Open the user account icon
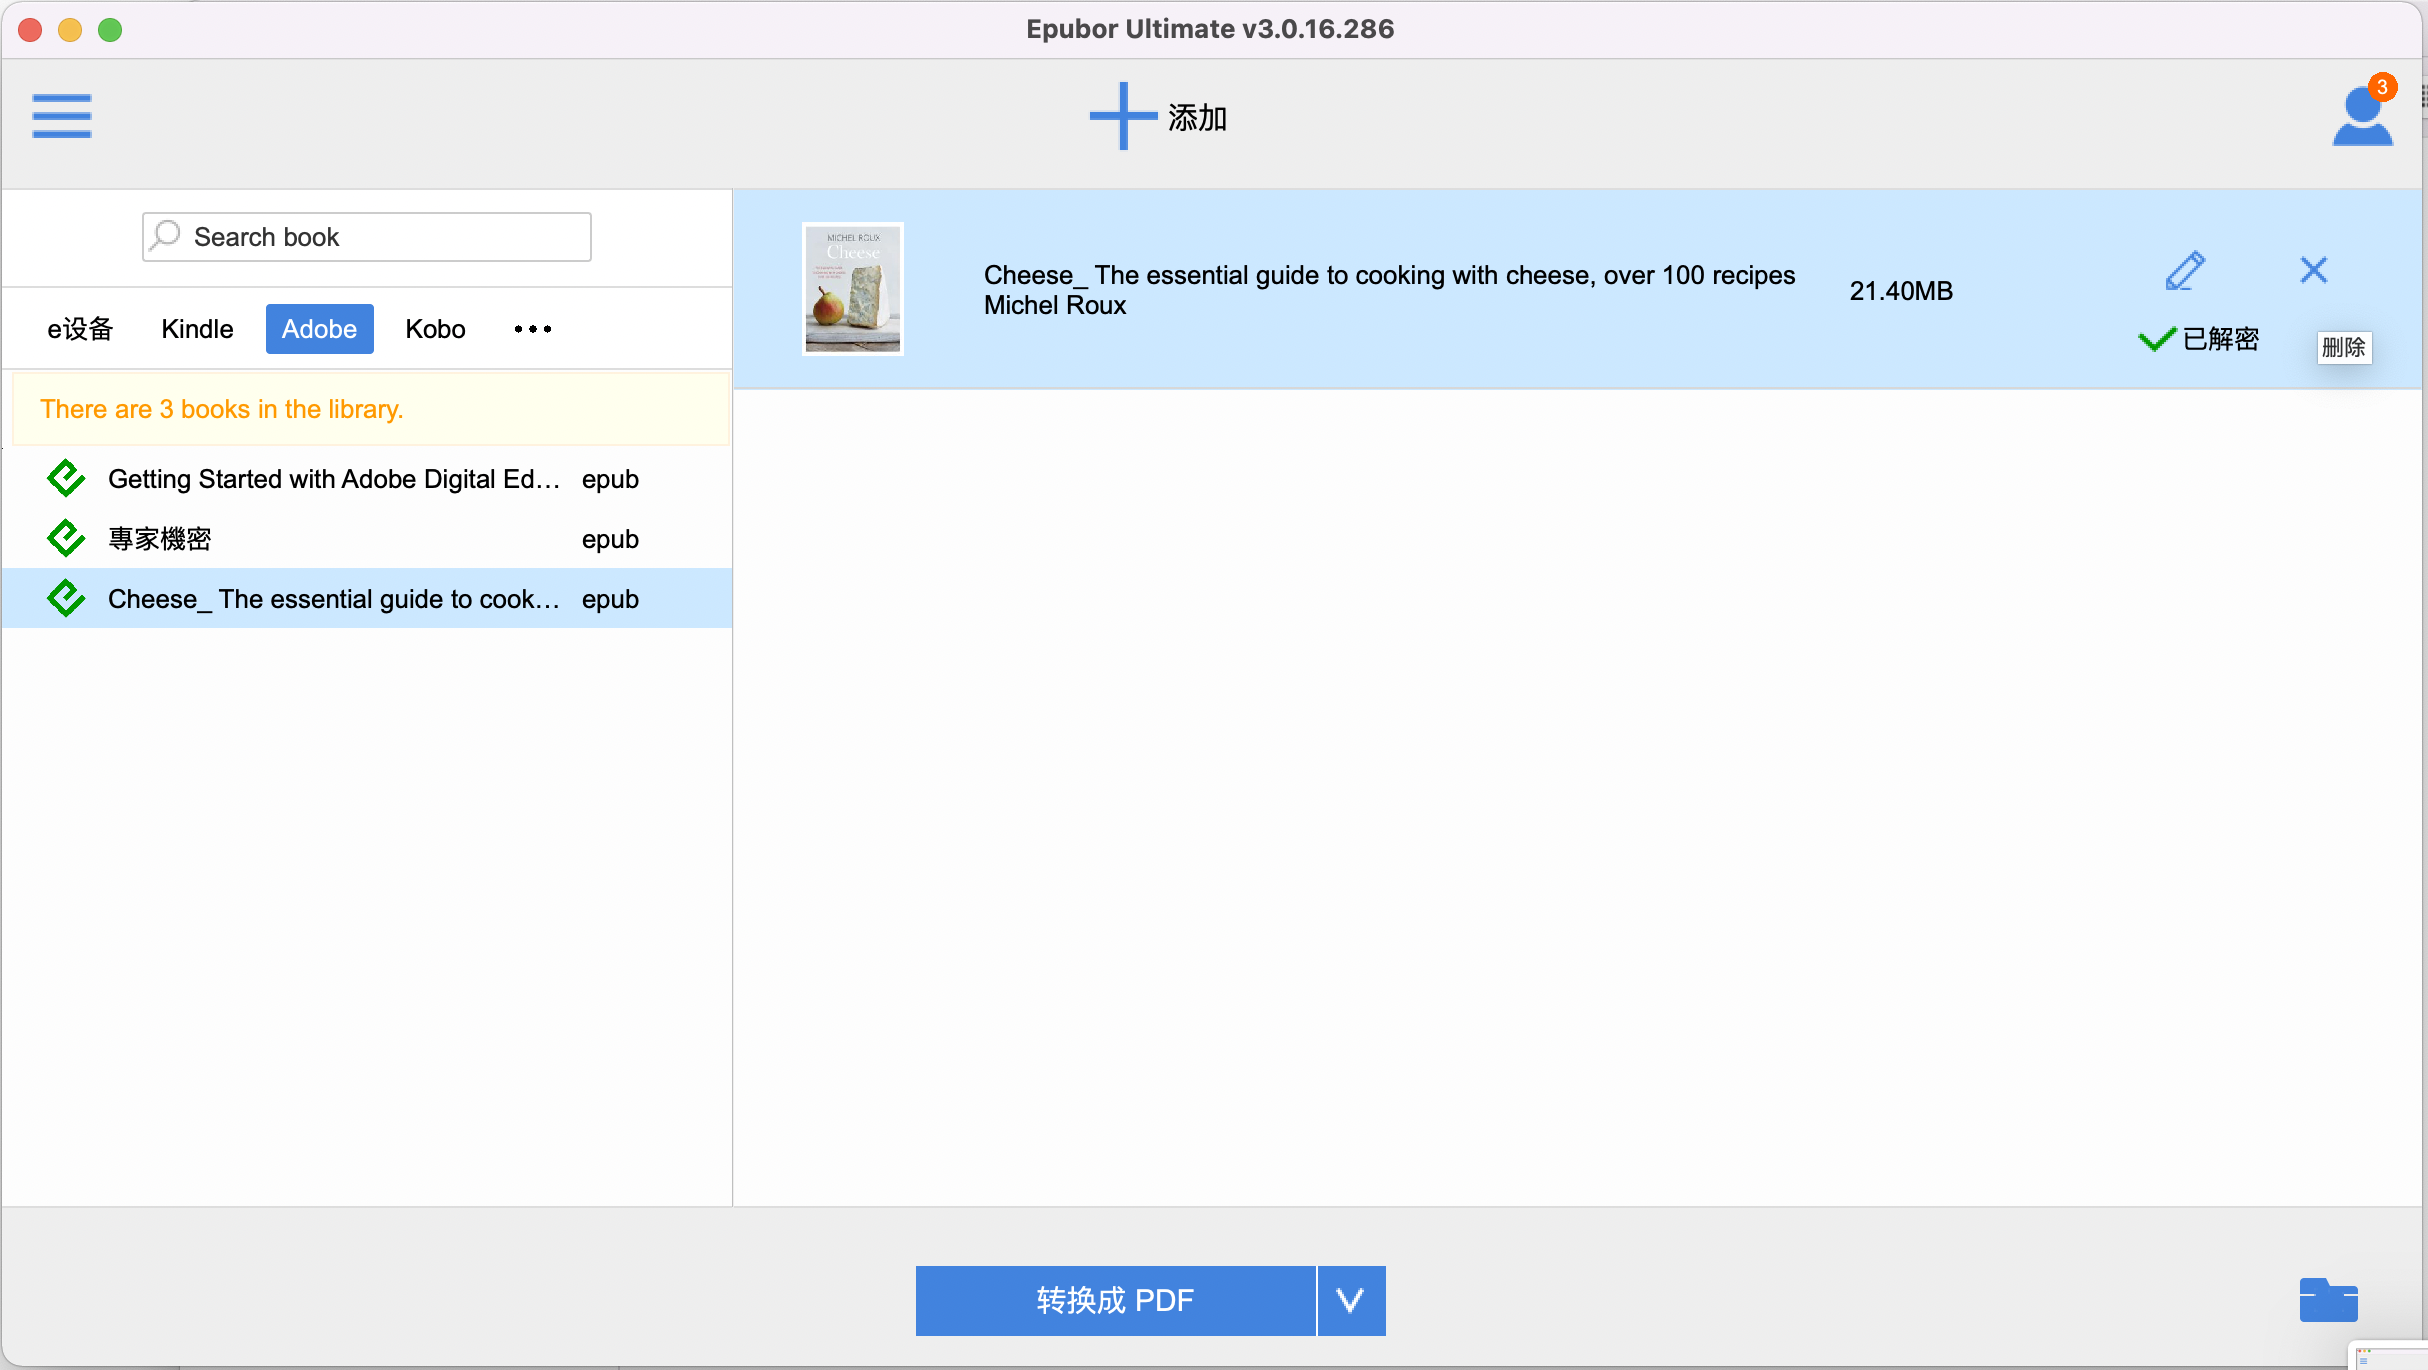 (2362, 118)
